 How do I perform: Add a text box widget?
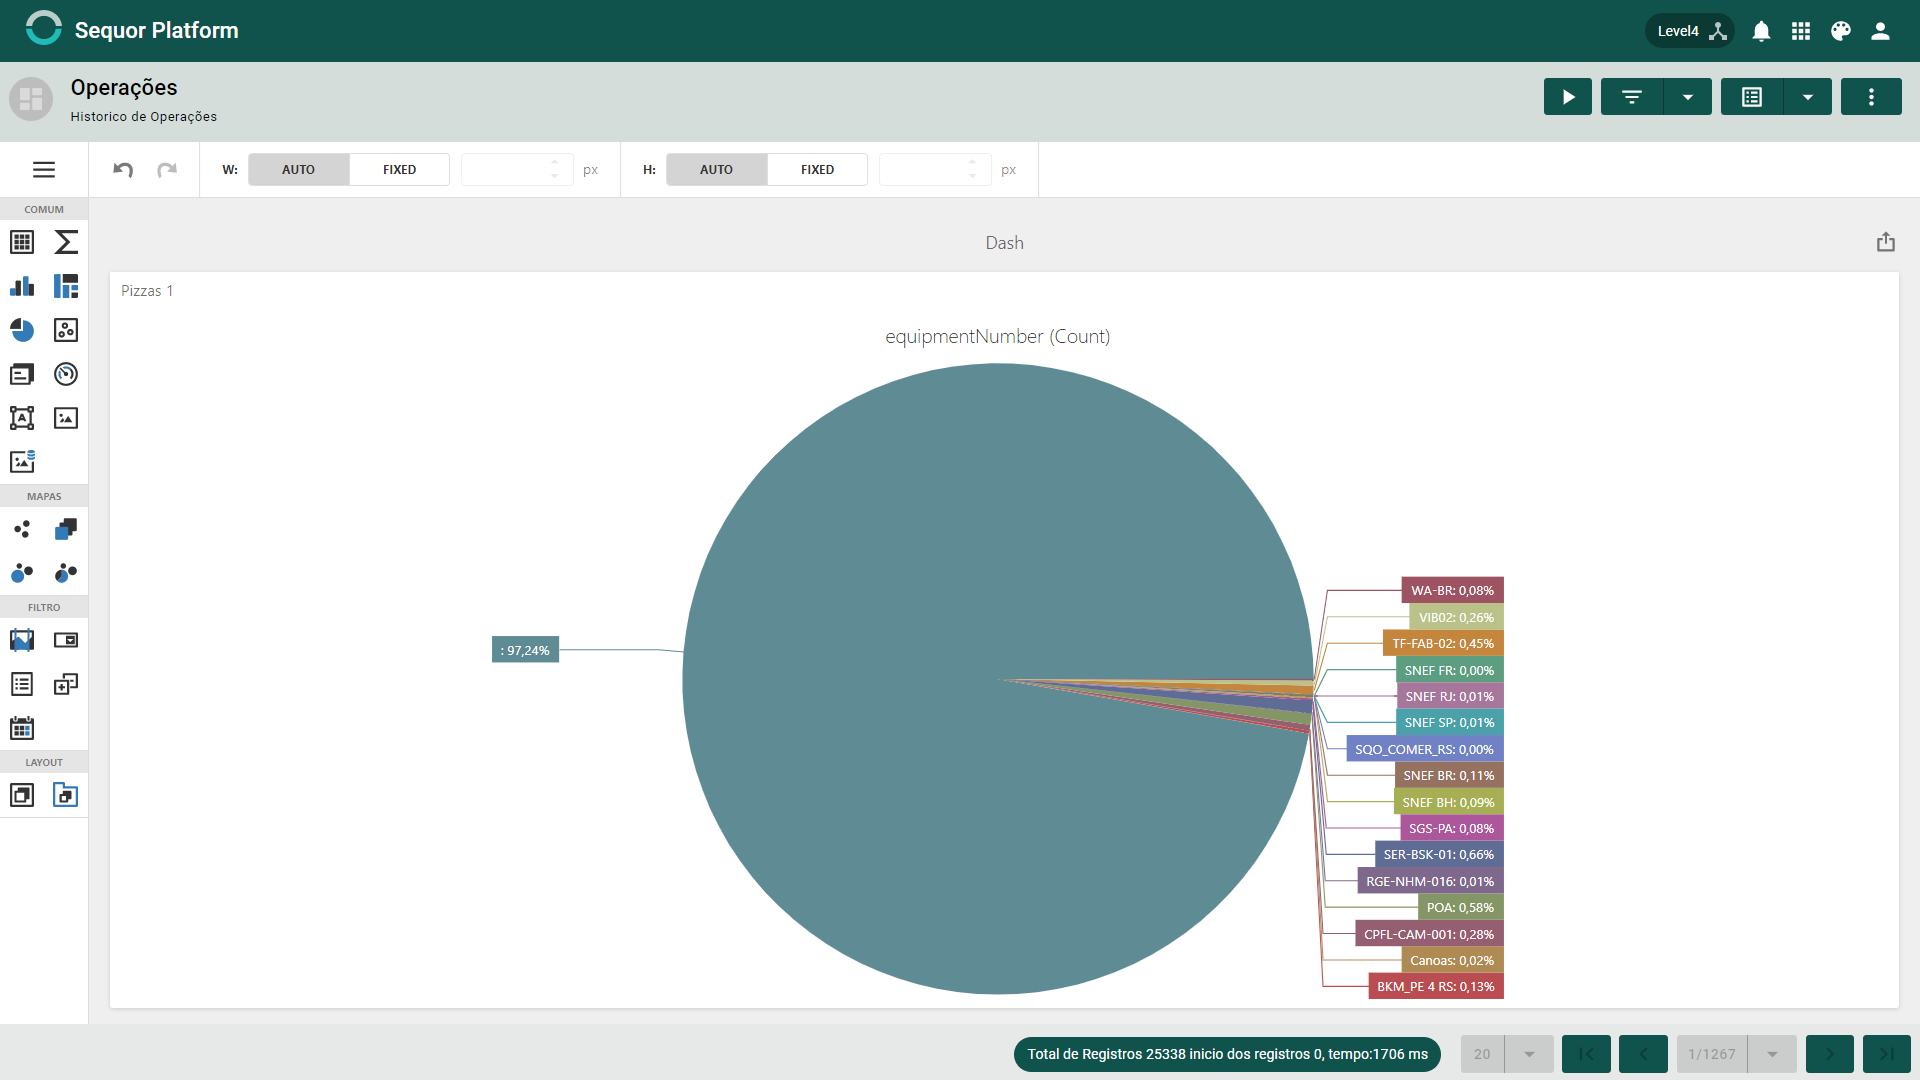coord(22,418)
